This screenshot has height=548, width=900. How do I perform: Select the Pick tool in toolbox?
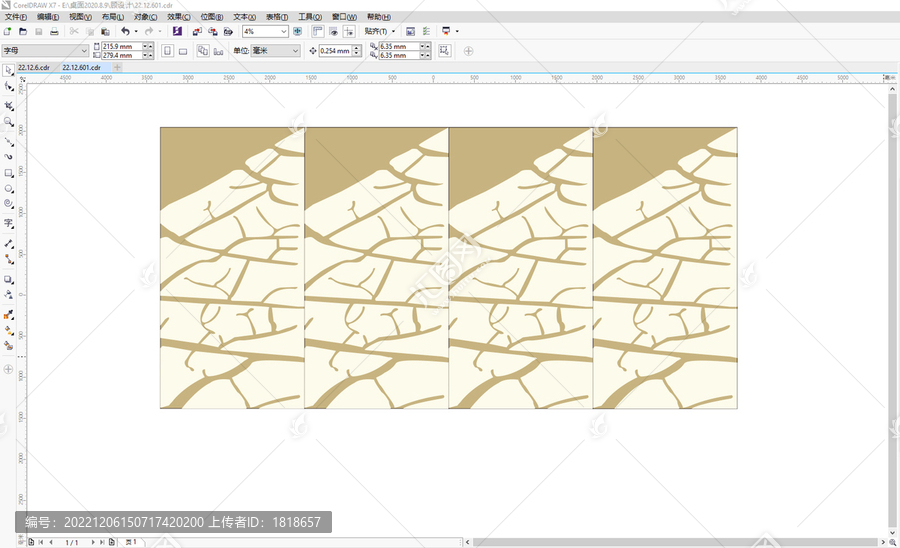9,71
